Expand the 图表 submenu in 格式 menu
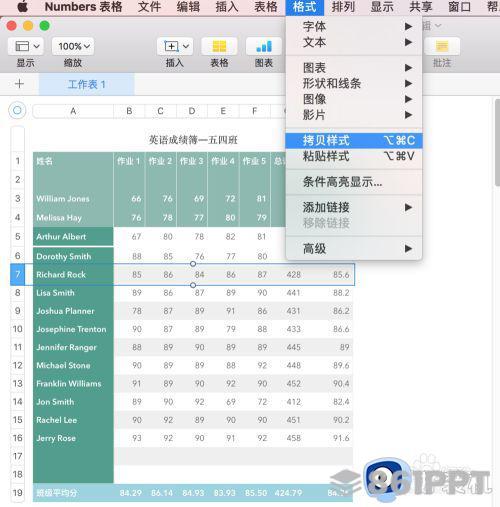The width and height of the screenshot is (500, 507). click(354, 68)
